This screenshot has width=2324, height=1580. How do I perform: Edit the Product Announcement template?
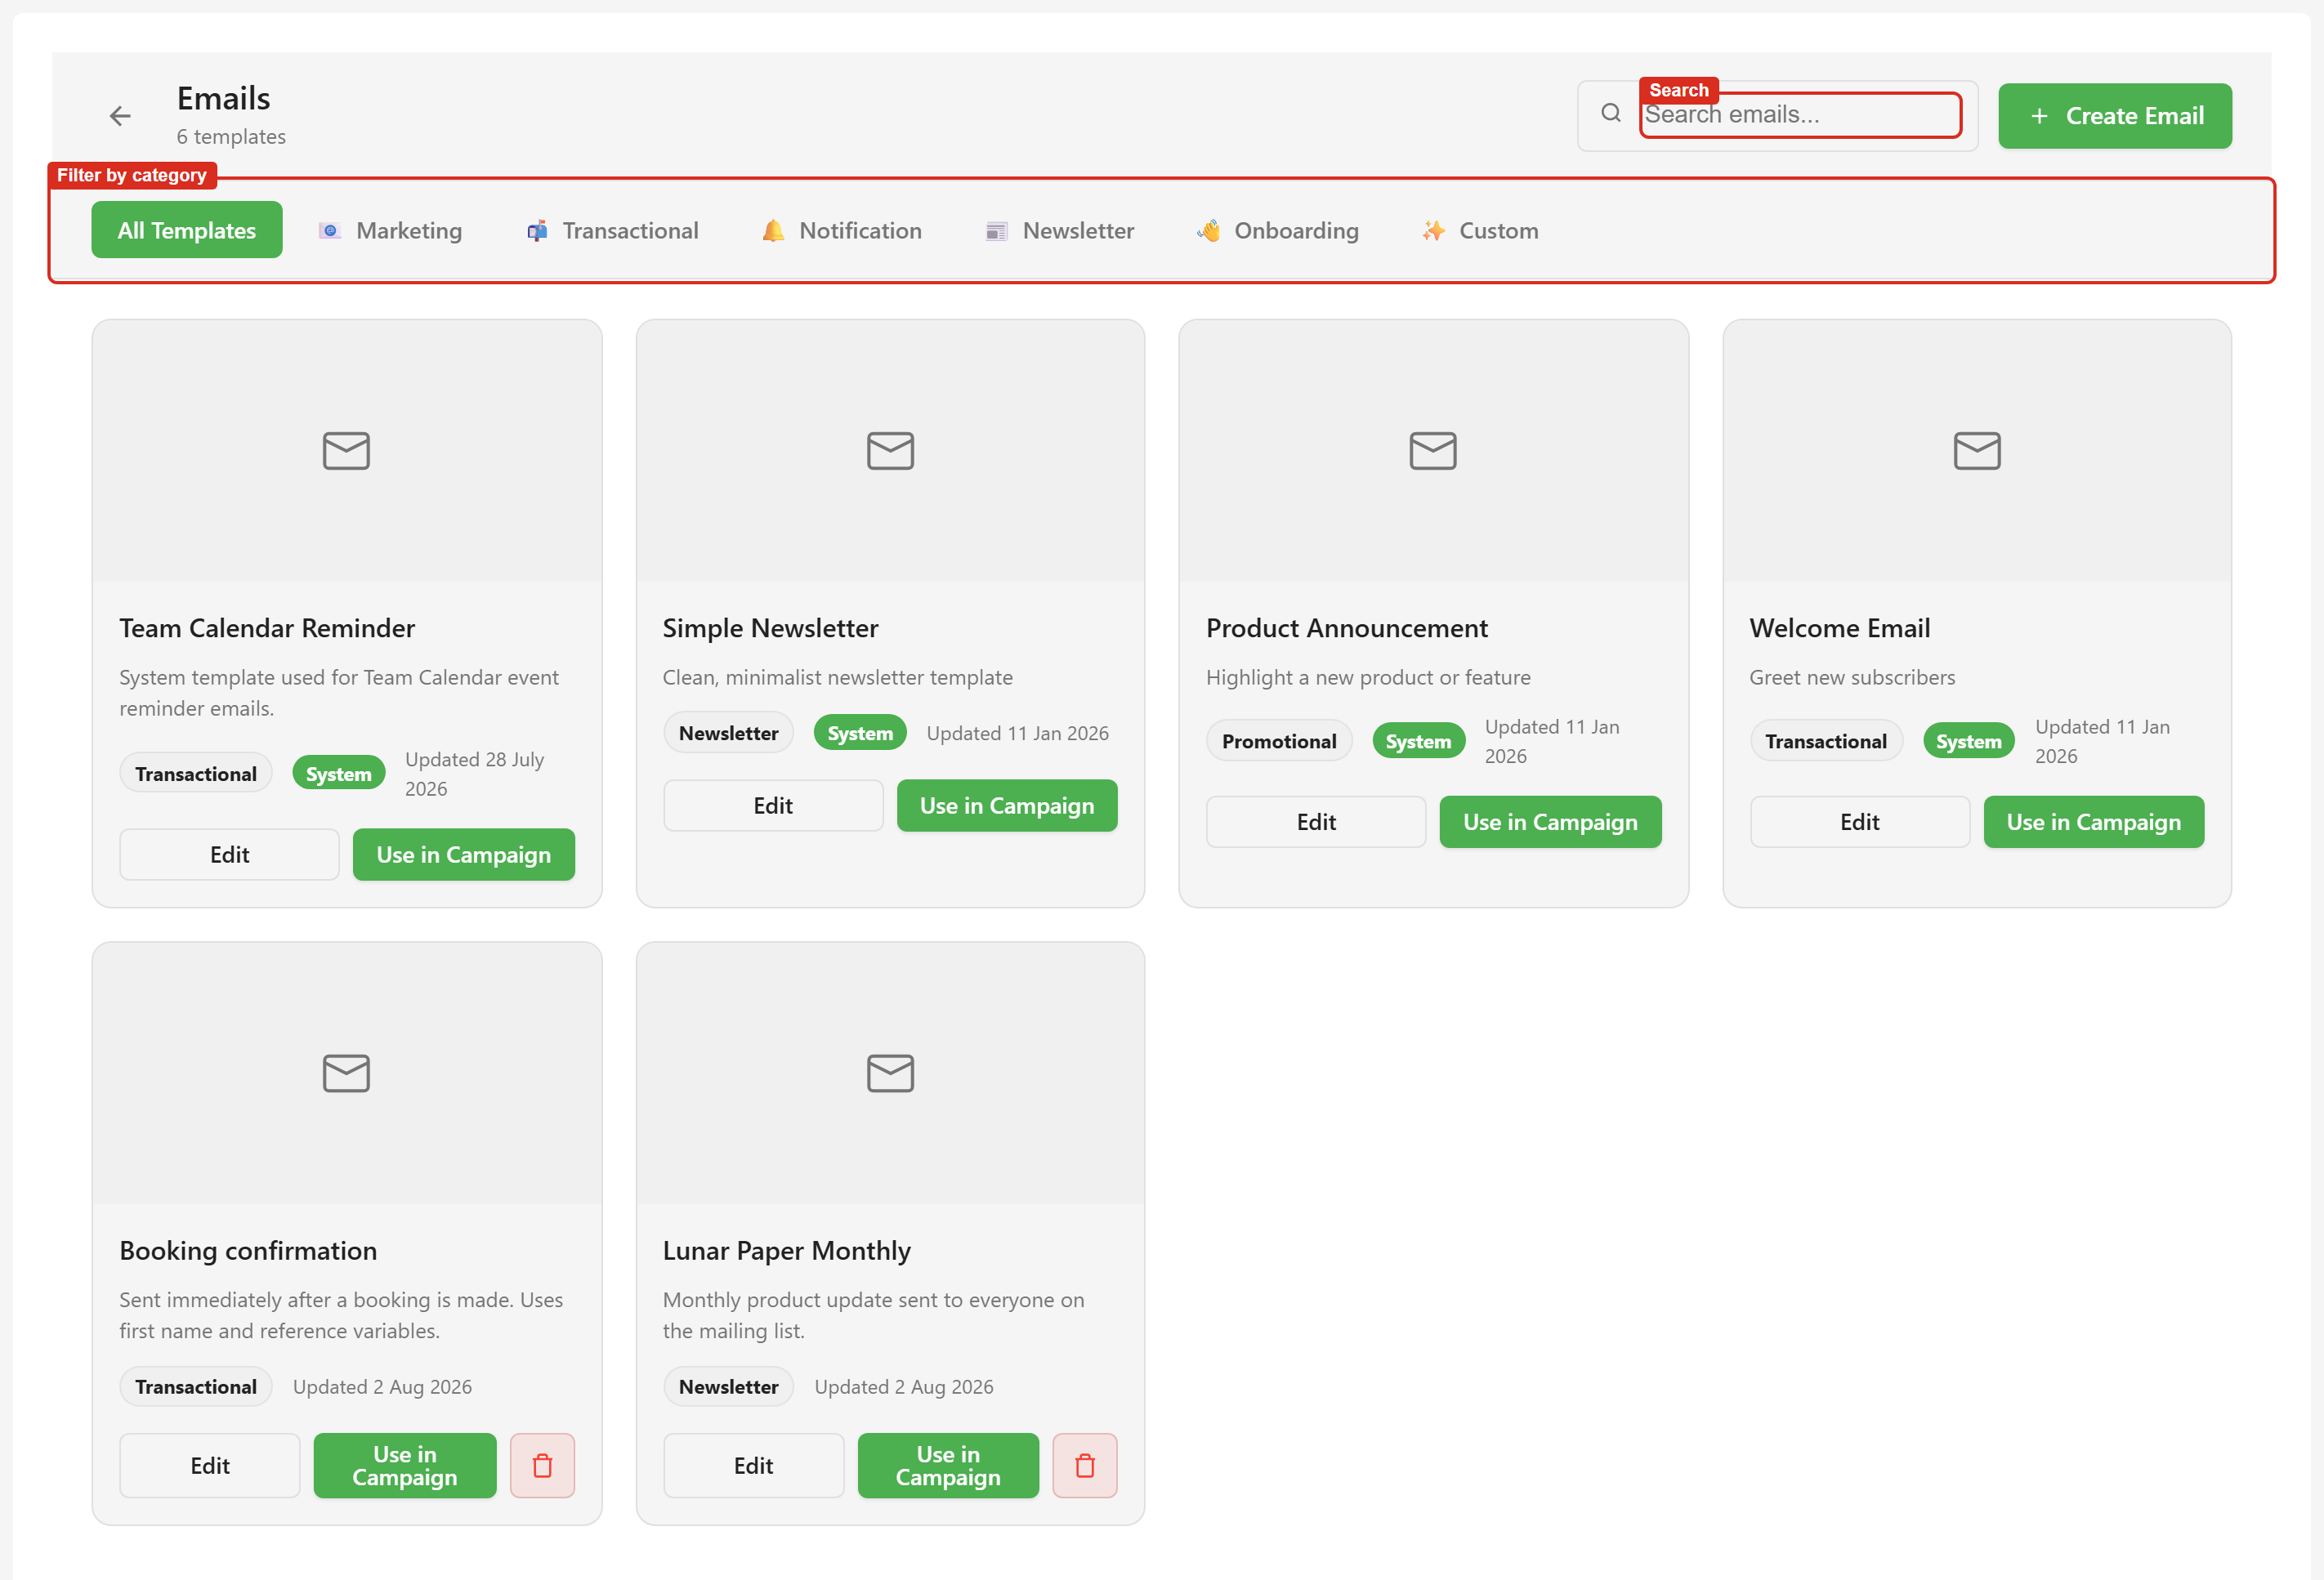[1316, 822]
